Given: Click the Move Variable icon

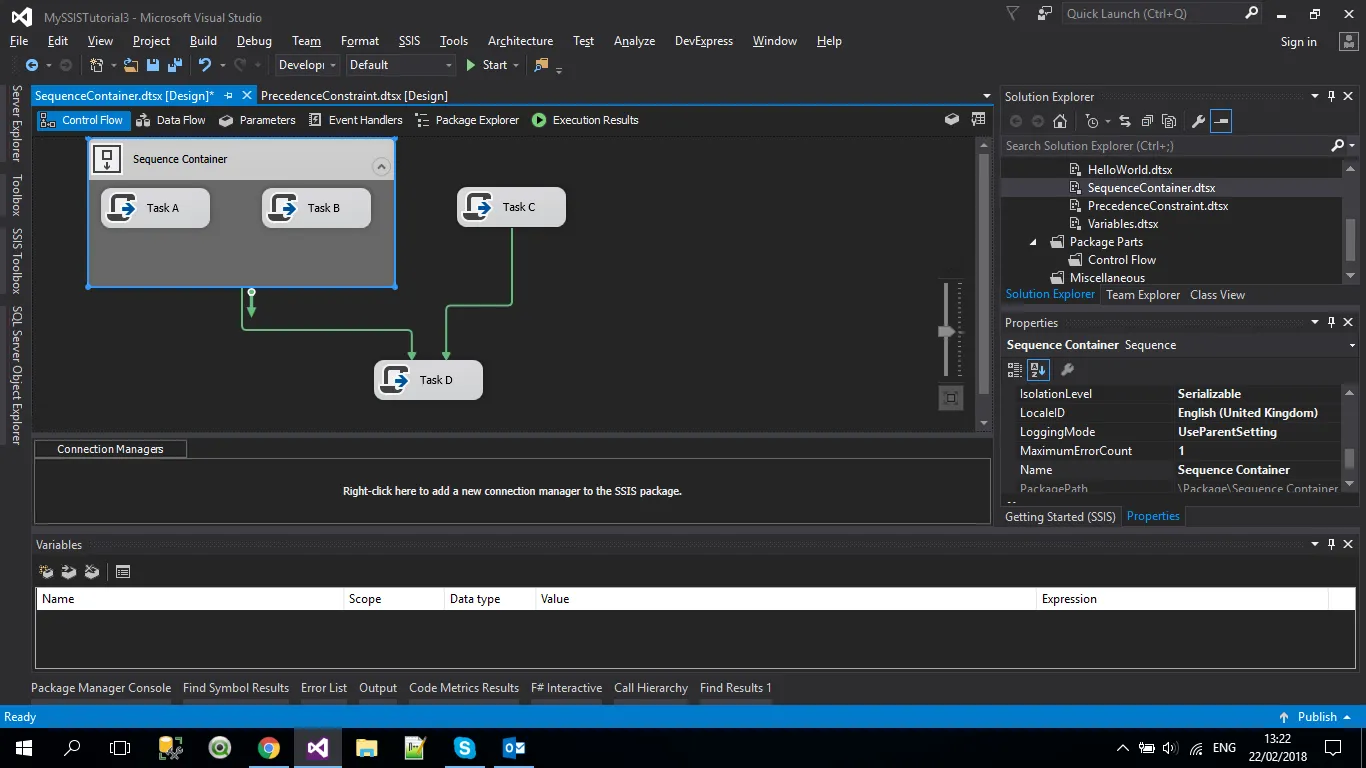Looking at the screenshot, I should 69,572.
